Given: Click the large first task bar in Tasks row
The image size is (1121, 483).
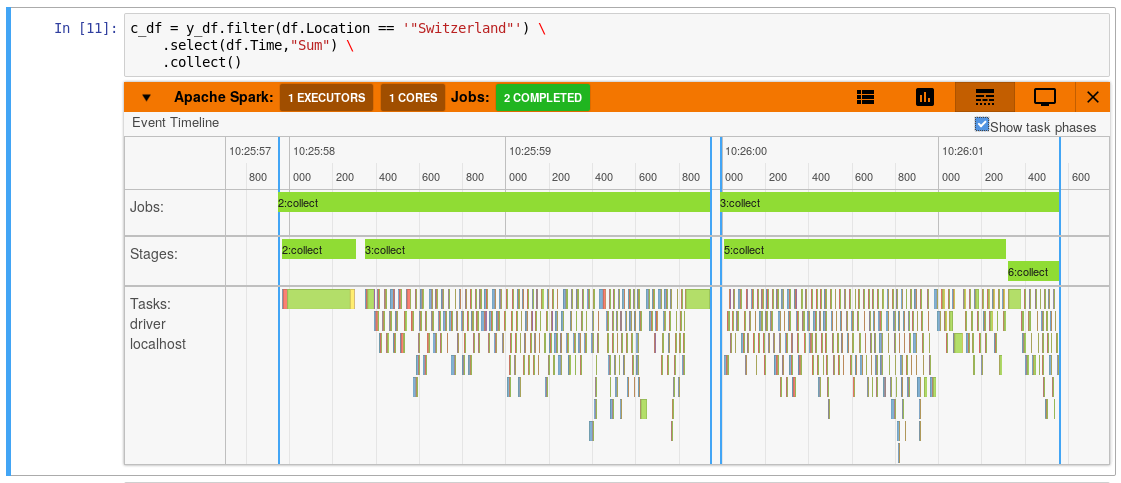Looking at the screenshot, I should pos(319,298).
